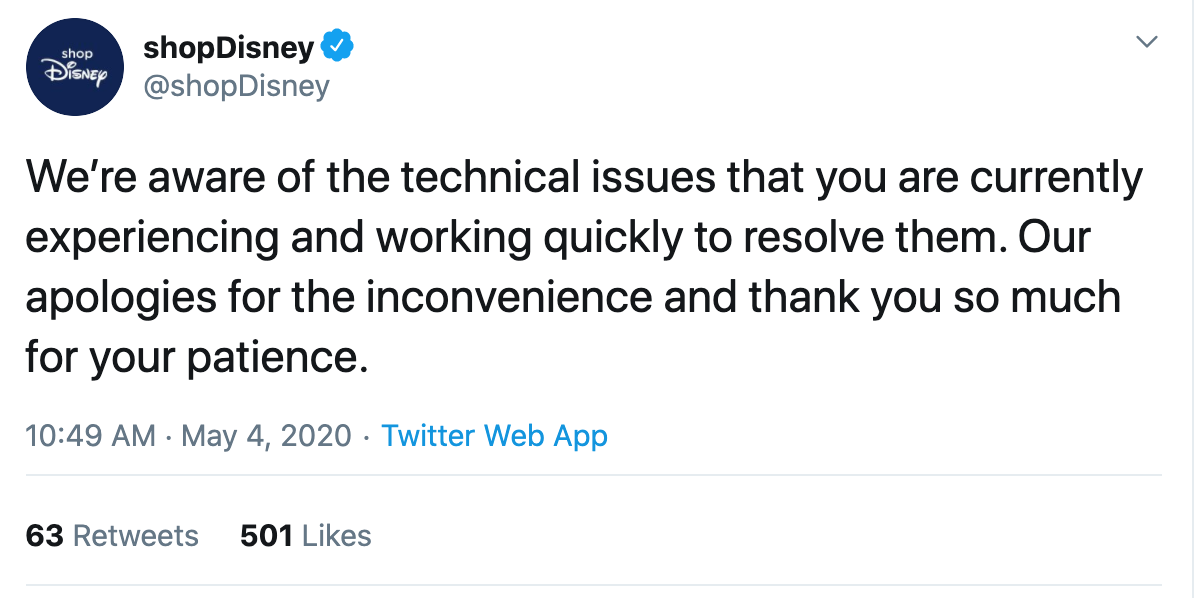Open the shopDisney display name link
1194x598 pixels.
tap(229, 47)
